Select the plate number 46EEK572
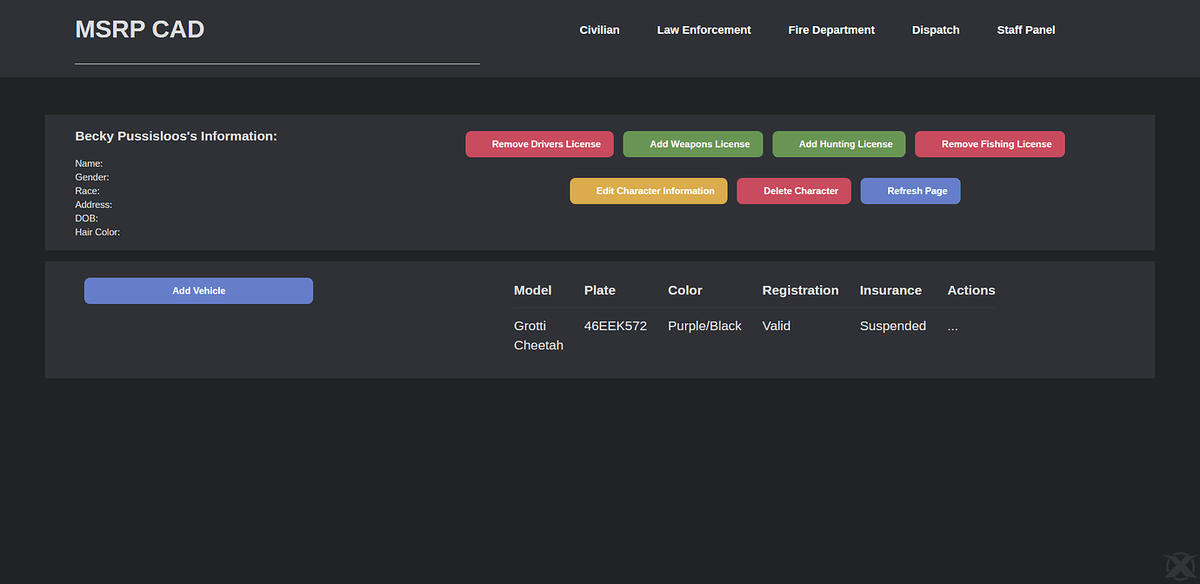Viewport: 1200px width, 584px height. (x=616, y=326)
